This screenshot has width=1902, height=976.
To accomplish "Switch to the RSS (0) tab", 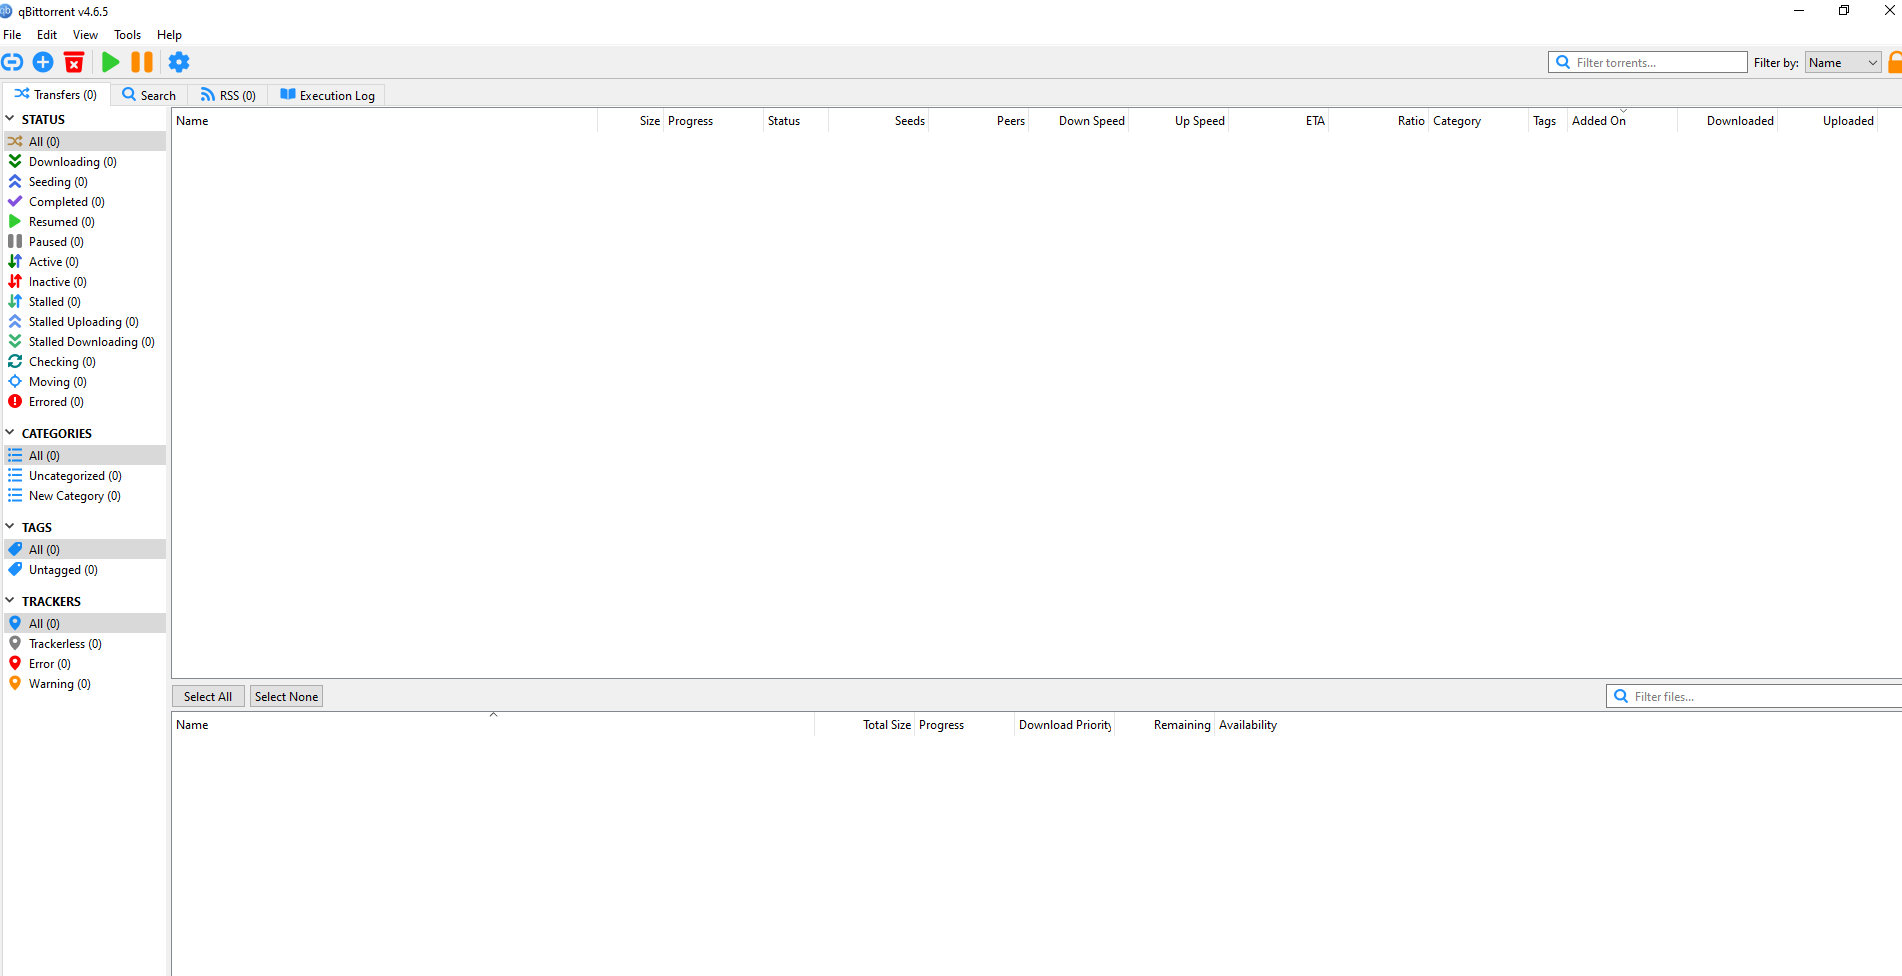I will (228, 95).
